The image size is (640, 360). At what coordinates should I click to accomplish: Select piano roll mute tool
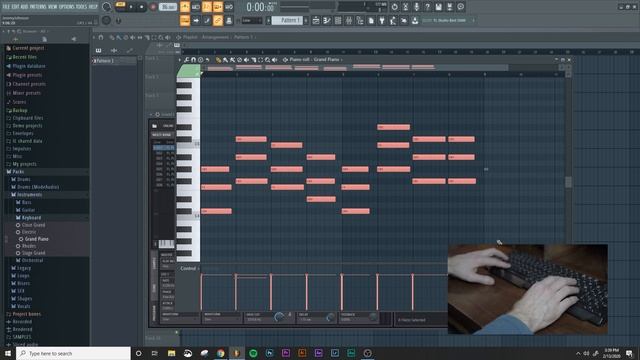[x=247, y=60]
